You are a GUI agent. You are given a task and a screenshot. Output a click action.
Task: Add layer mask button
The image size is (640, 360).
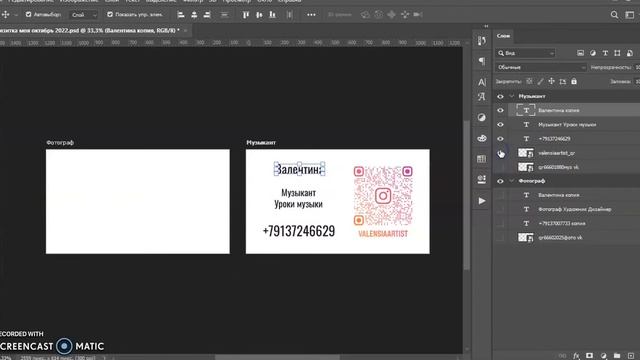589,356
